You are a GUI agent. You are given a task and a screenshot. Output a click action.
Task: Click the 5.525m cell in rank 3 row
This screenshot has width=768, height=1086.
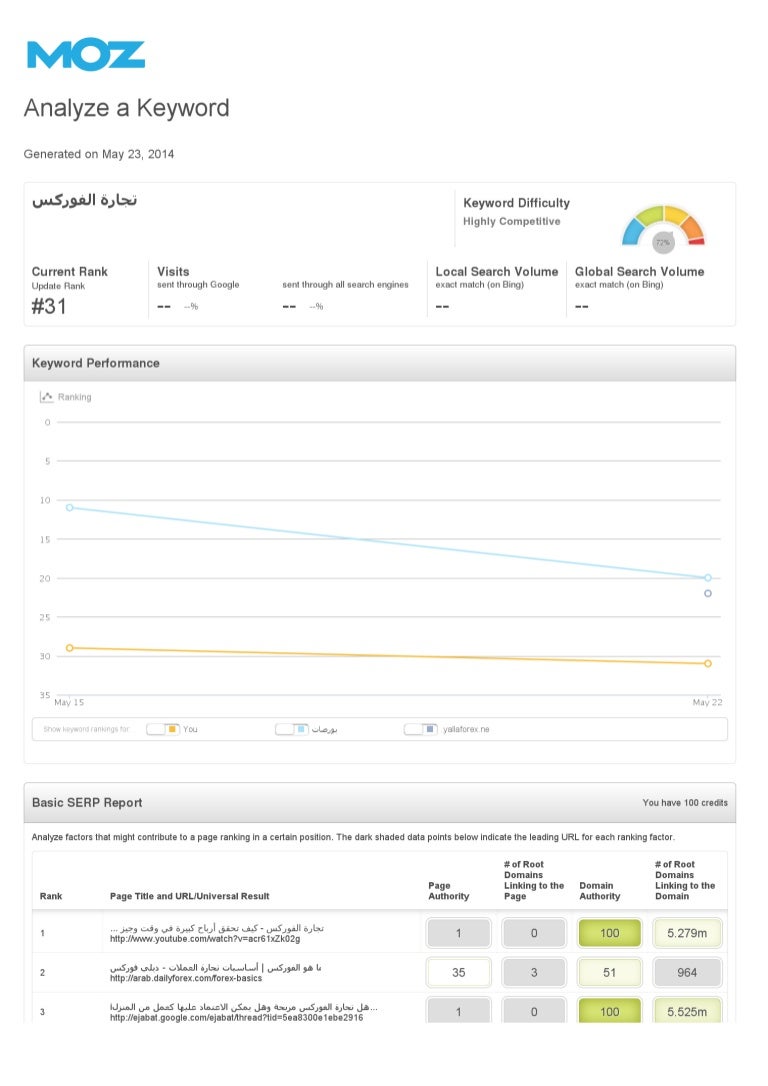click(x=687, y=1011)
